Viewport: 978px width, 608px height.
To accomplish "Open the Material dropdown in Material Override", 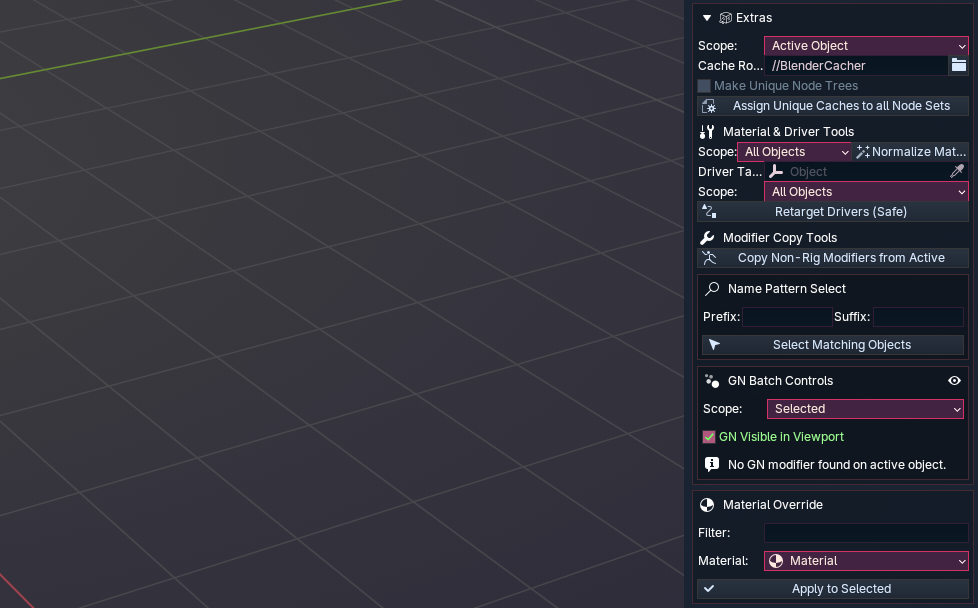I will pyautogui.click(x=866, y=561).
